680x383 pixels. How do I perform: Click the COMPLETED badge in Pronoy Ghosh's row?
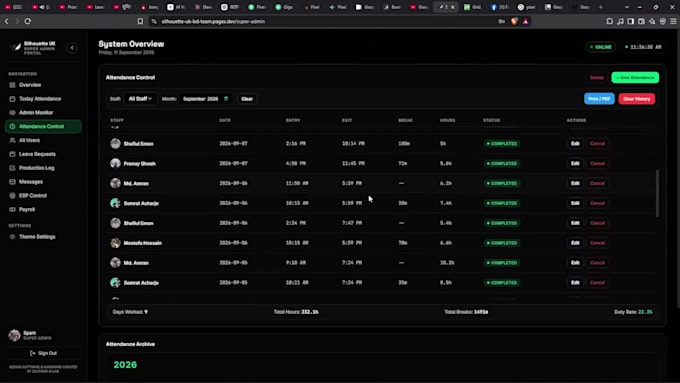[x=502, y=164]
